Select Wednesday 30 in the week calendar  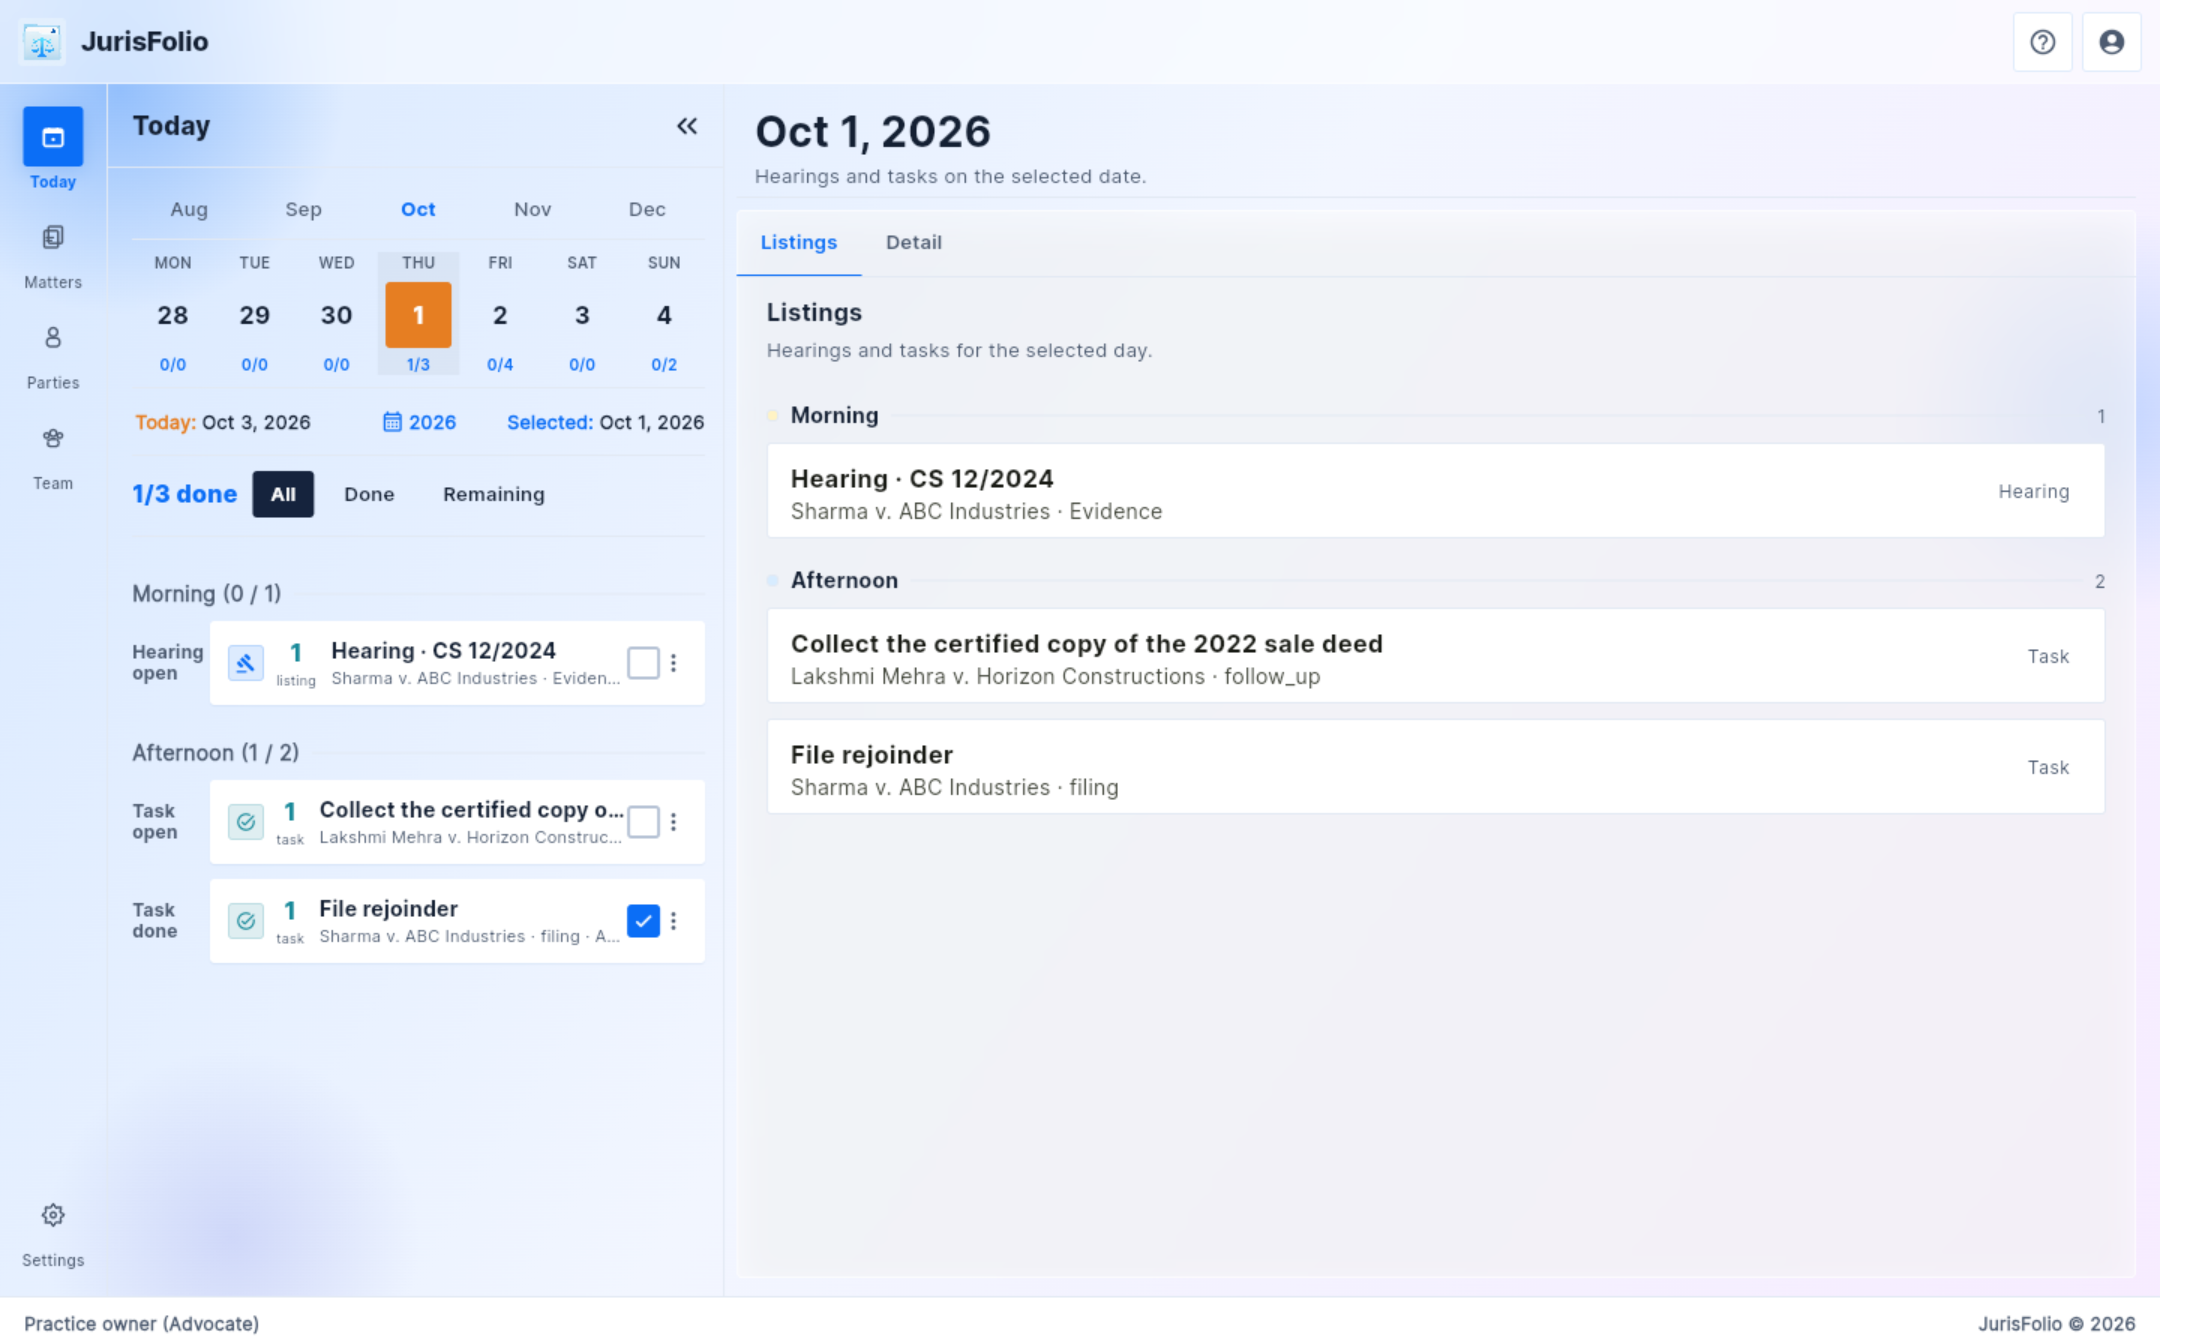click(x=336, y=314)
